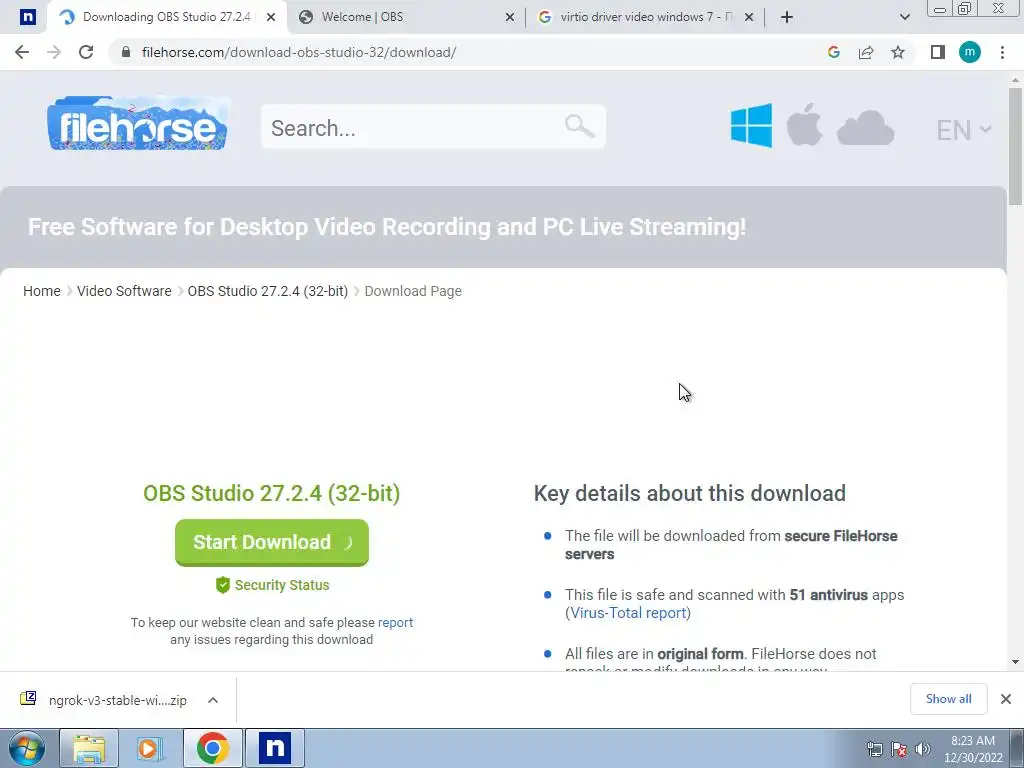This screenshot has width=1024, height=768.
Task: Click the Start Download button
Action: pos(272,542)
